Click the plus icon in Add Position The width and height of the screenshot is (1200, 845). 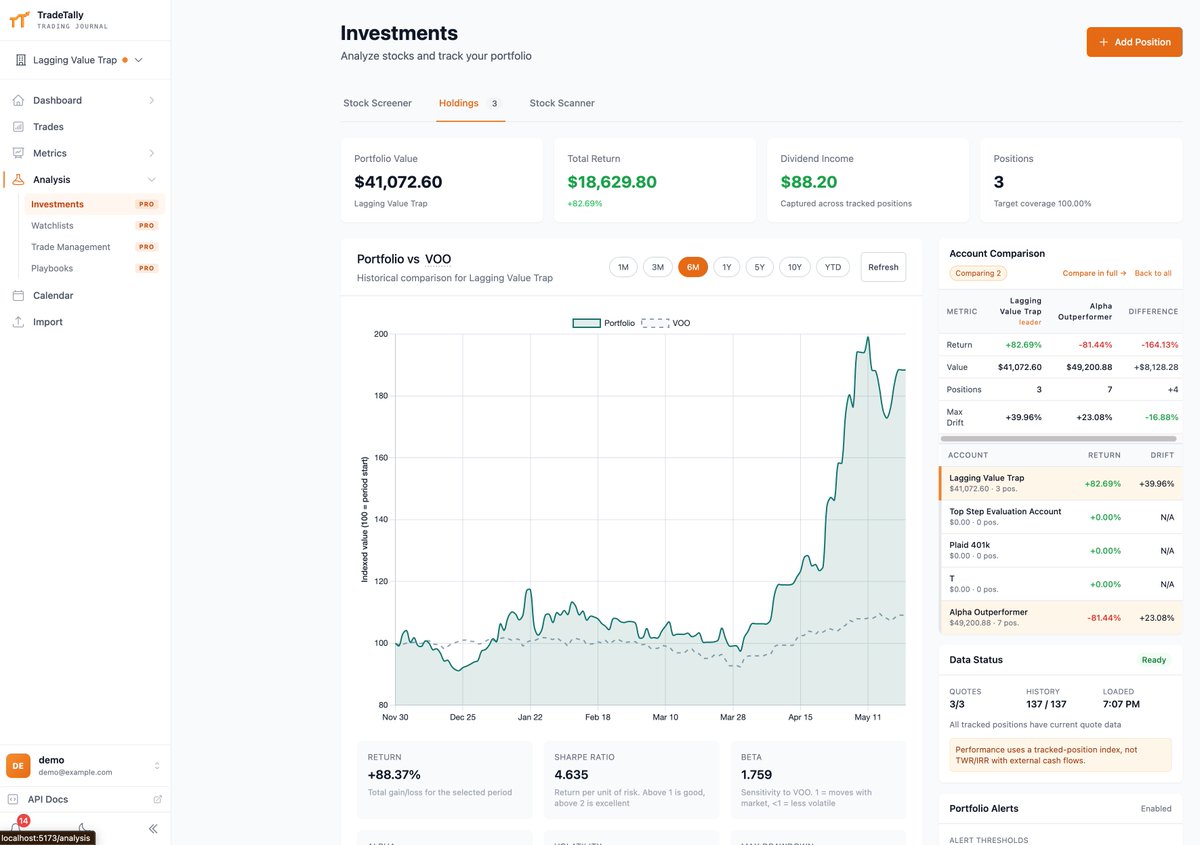[x=1104, y=42]
